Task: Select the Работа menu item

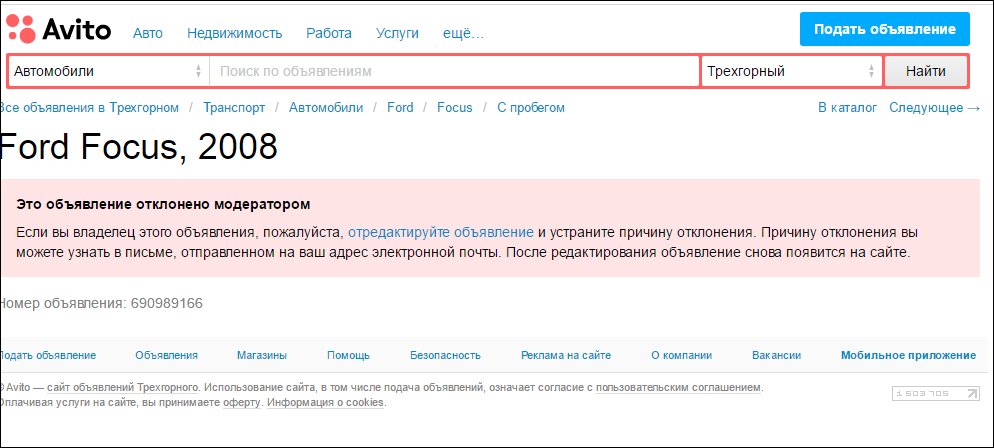Action: (x=329, y=33)
